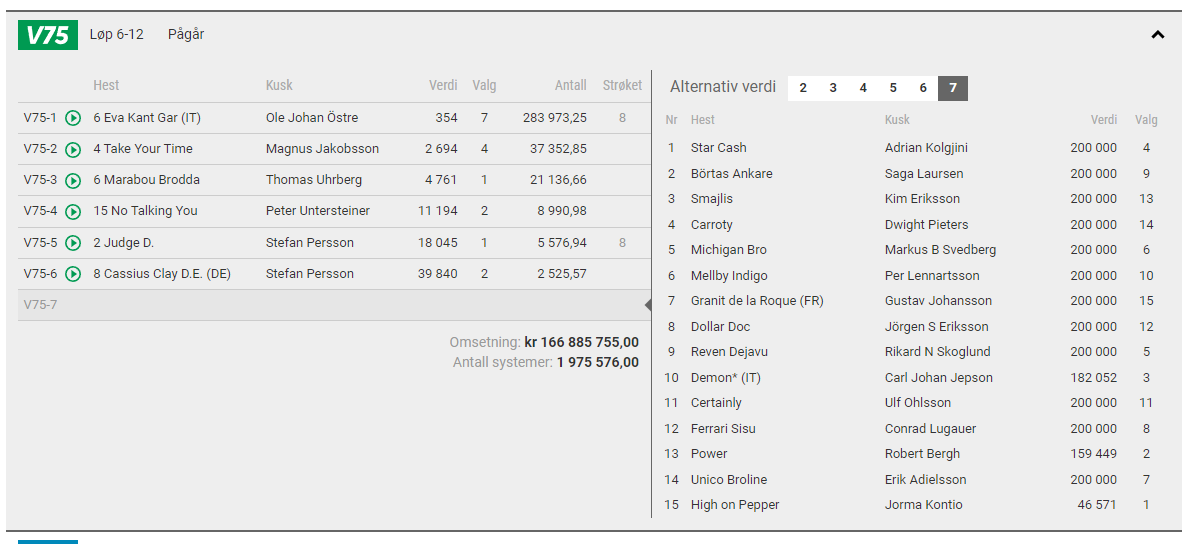This screenshot has height=544, width=1188.
Task: Play the V75-5 Judge D. race
Action: coord(73,243)
